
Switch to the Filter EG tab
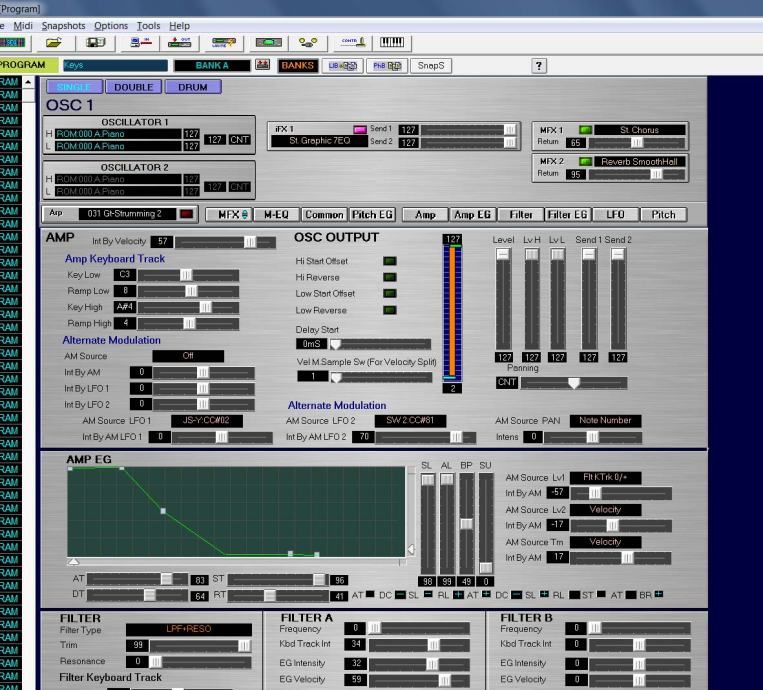point(568,214)
